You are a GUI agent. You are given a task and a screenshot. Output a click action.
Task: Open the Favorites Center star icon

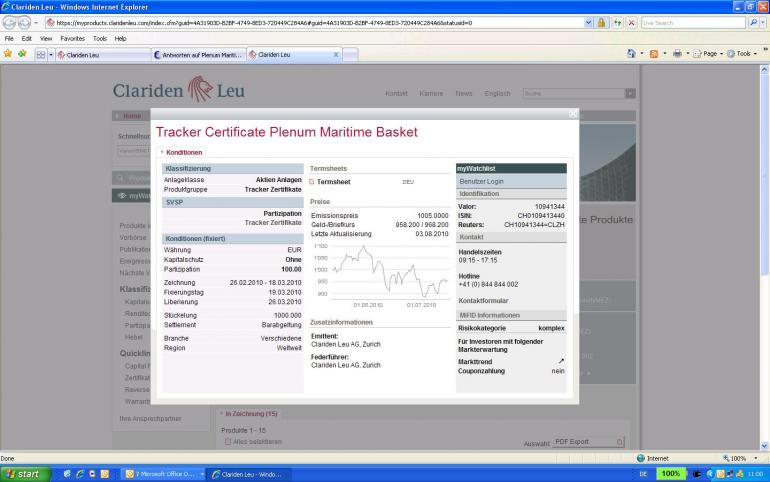(8, 54)
